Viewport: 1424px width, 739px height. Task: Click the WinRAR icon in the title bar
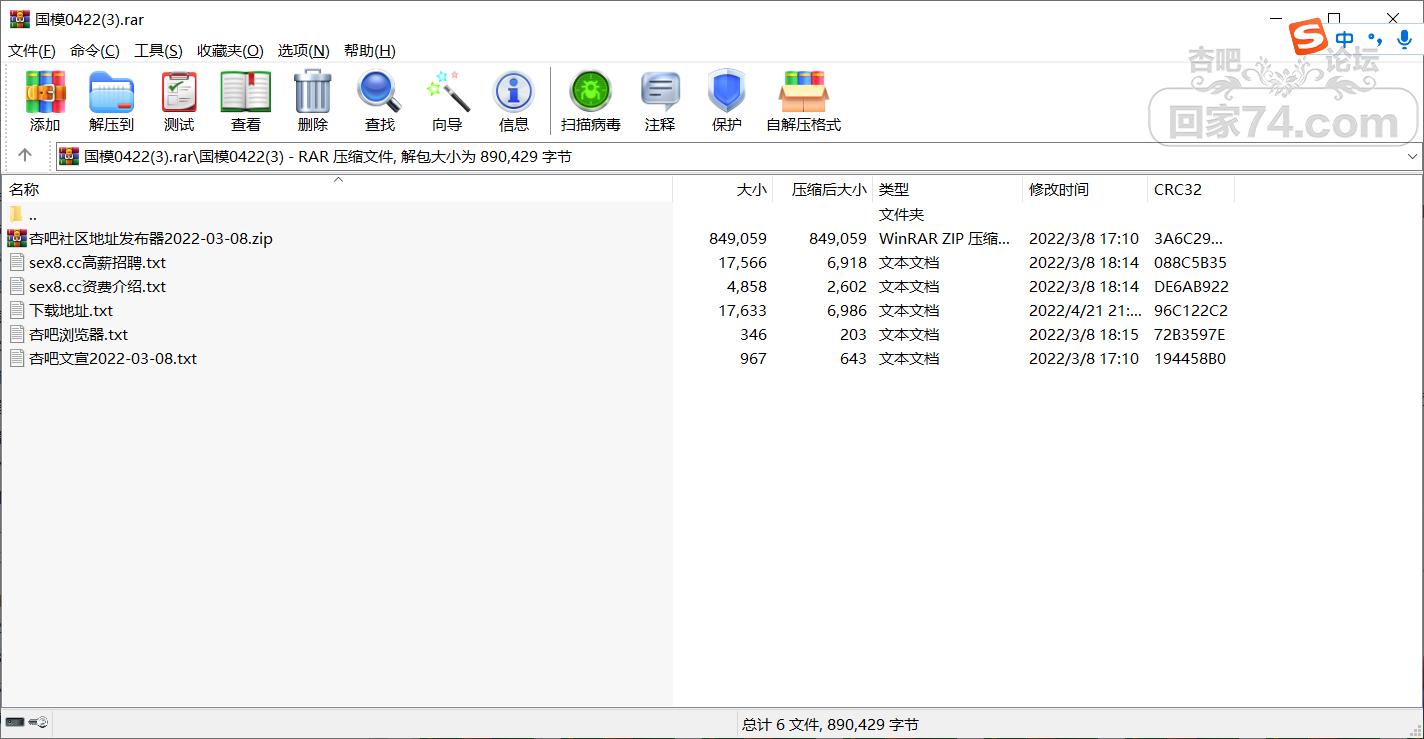19,19
